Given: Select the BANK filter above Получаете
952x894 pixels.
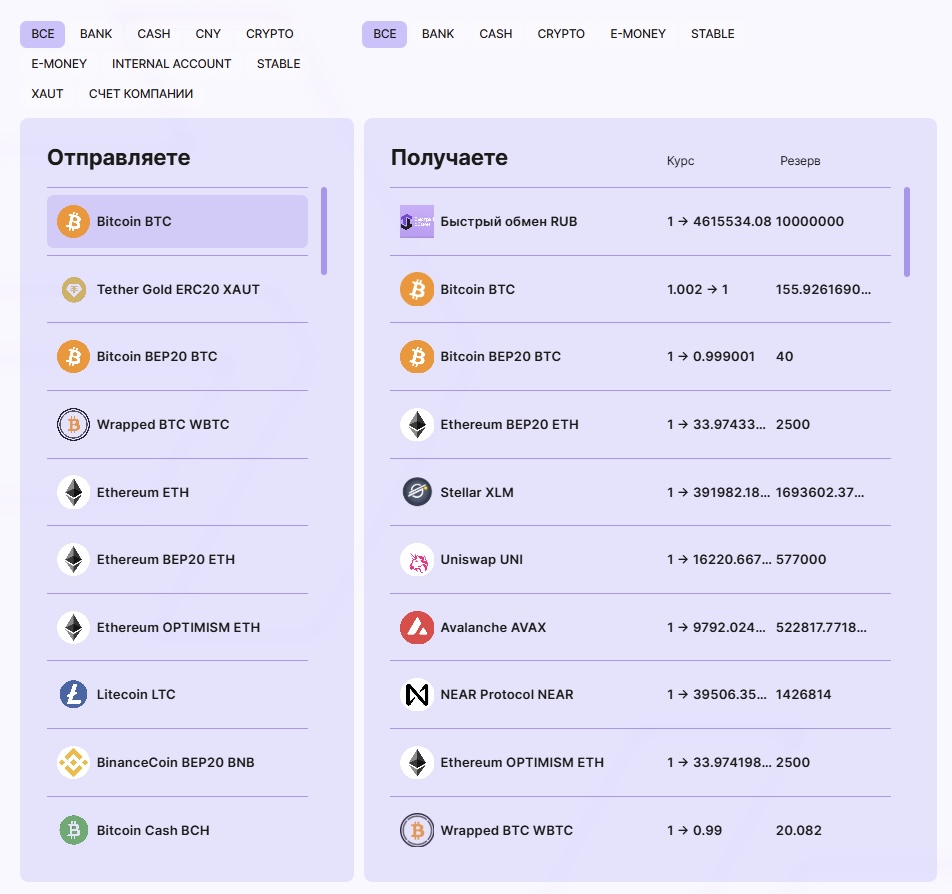Looking at the screenshot, I should (x=438, y=34).
